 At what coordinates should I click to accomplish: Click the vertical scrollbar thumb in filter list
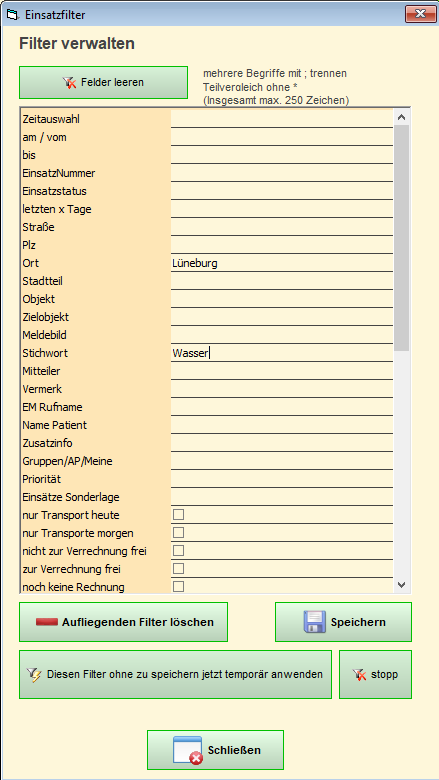pos(402,238)
